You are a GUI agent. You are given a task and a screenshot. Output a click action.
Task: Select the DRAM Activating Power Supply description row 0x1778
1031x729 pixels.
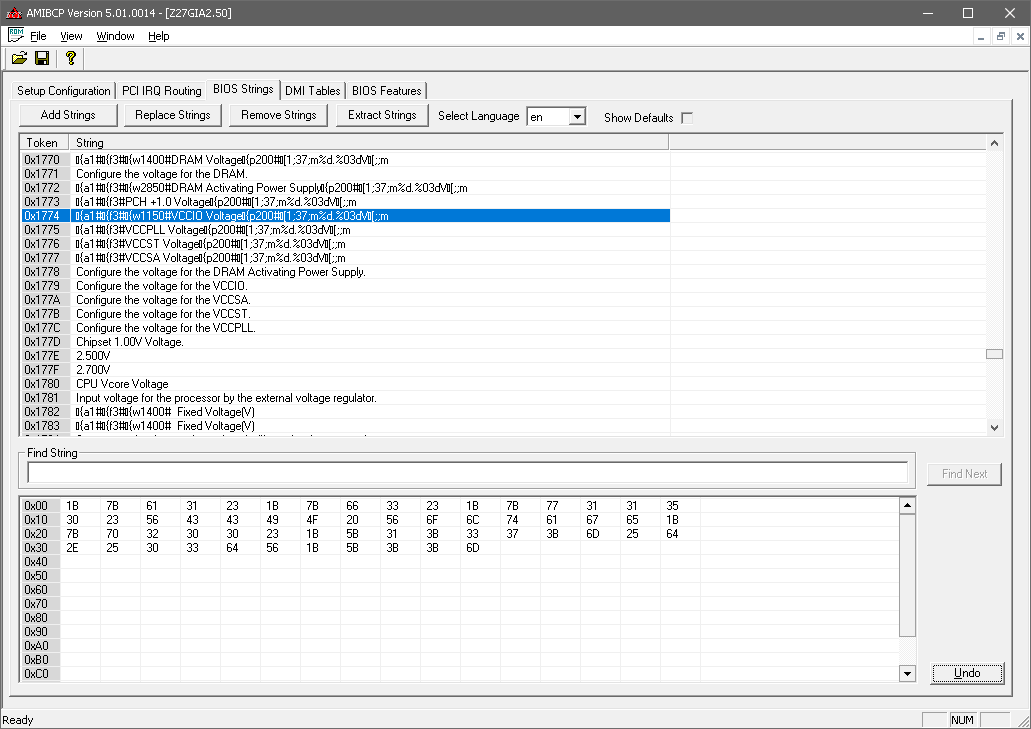tap(345, 272)
